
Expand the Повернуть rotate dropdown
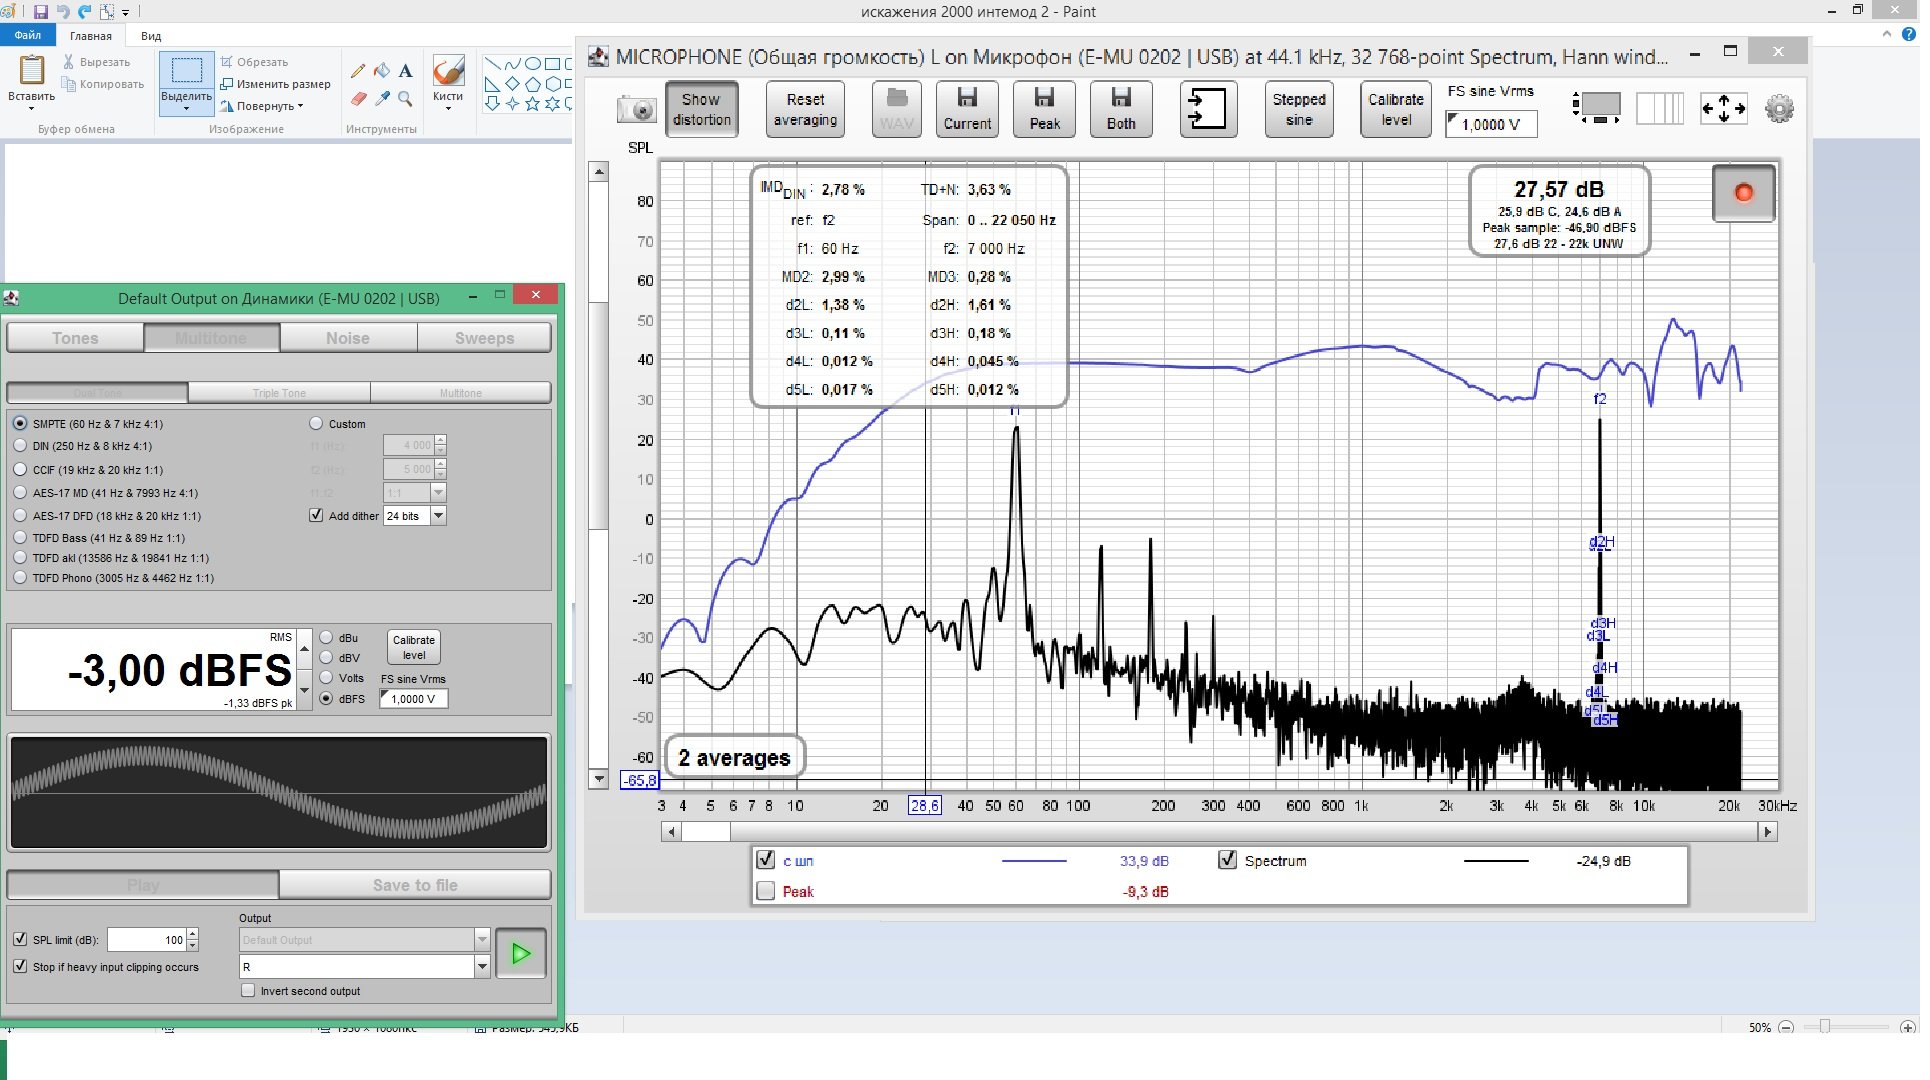[x=265, y=106]
